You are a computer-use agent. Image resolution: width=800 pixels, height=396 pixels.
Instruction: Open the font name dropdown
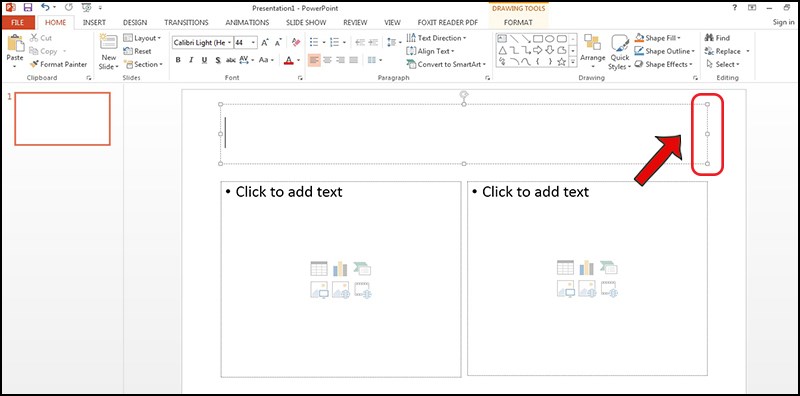pos(230,43)
